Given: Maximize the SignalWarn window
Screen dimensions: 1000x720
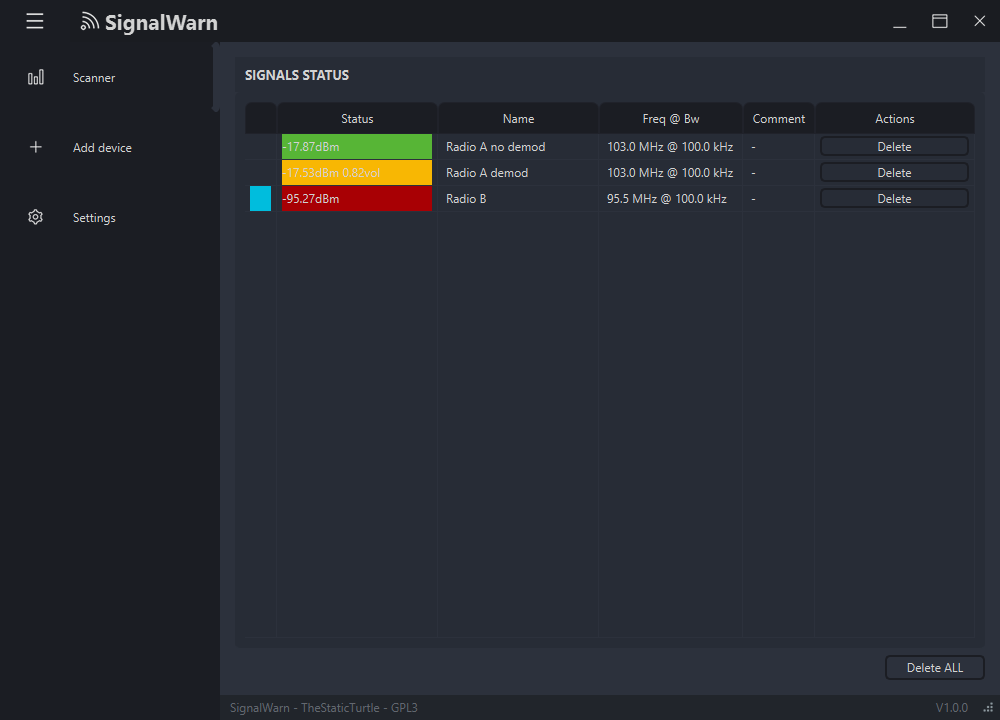Looking at the screenshot, I should click(x=939, y=21).
